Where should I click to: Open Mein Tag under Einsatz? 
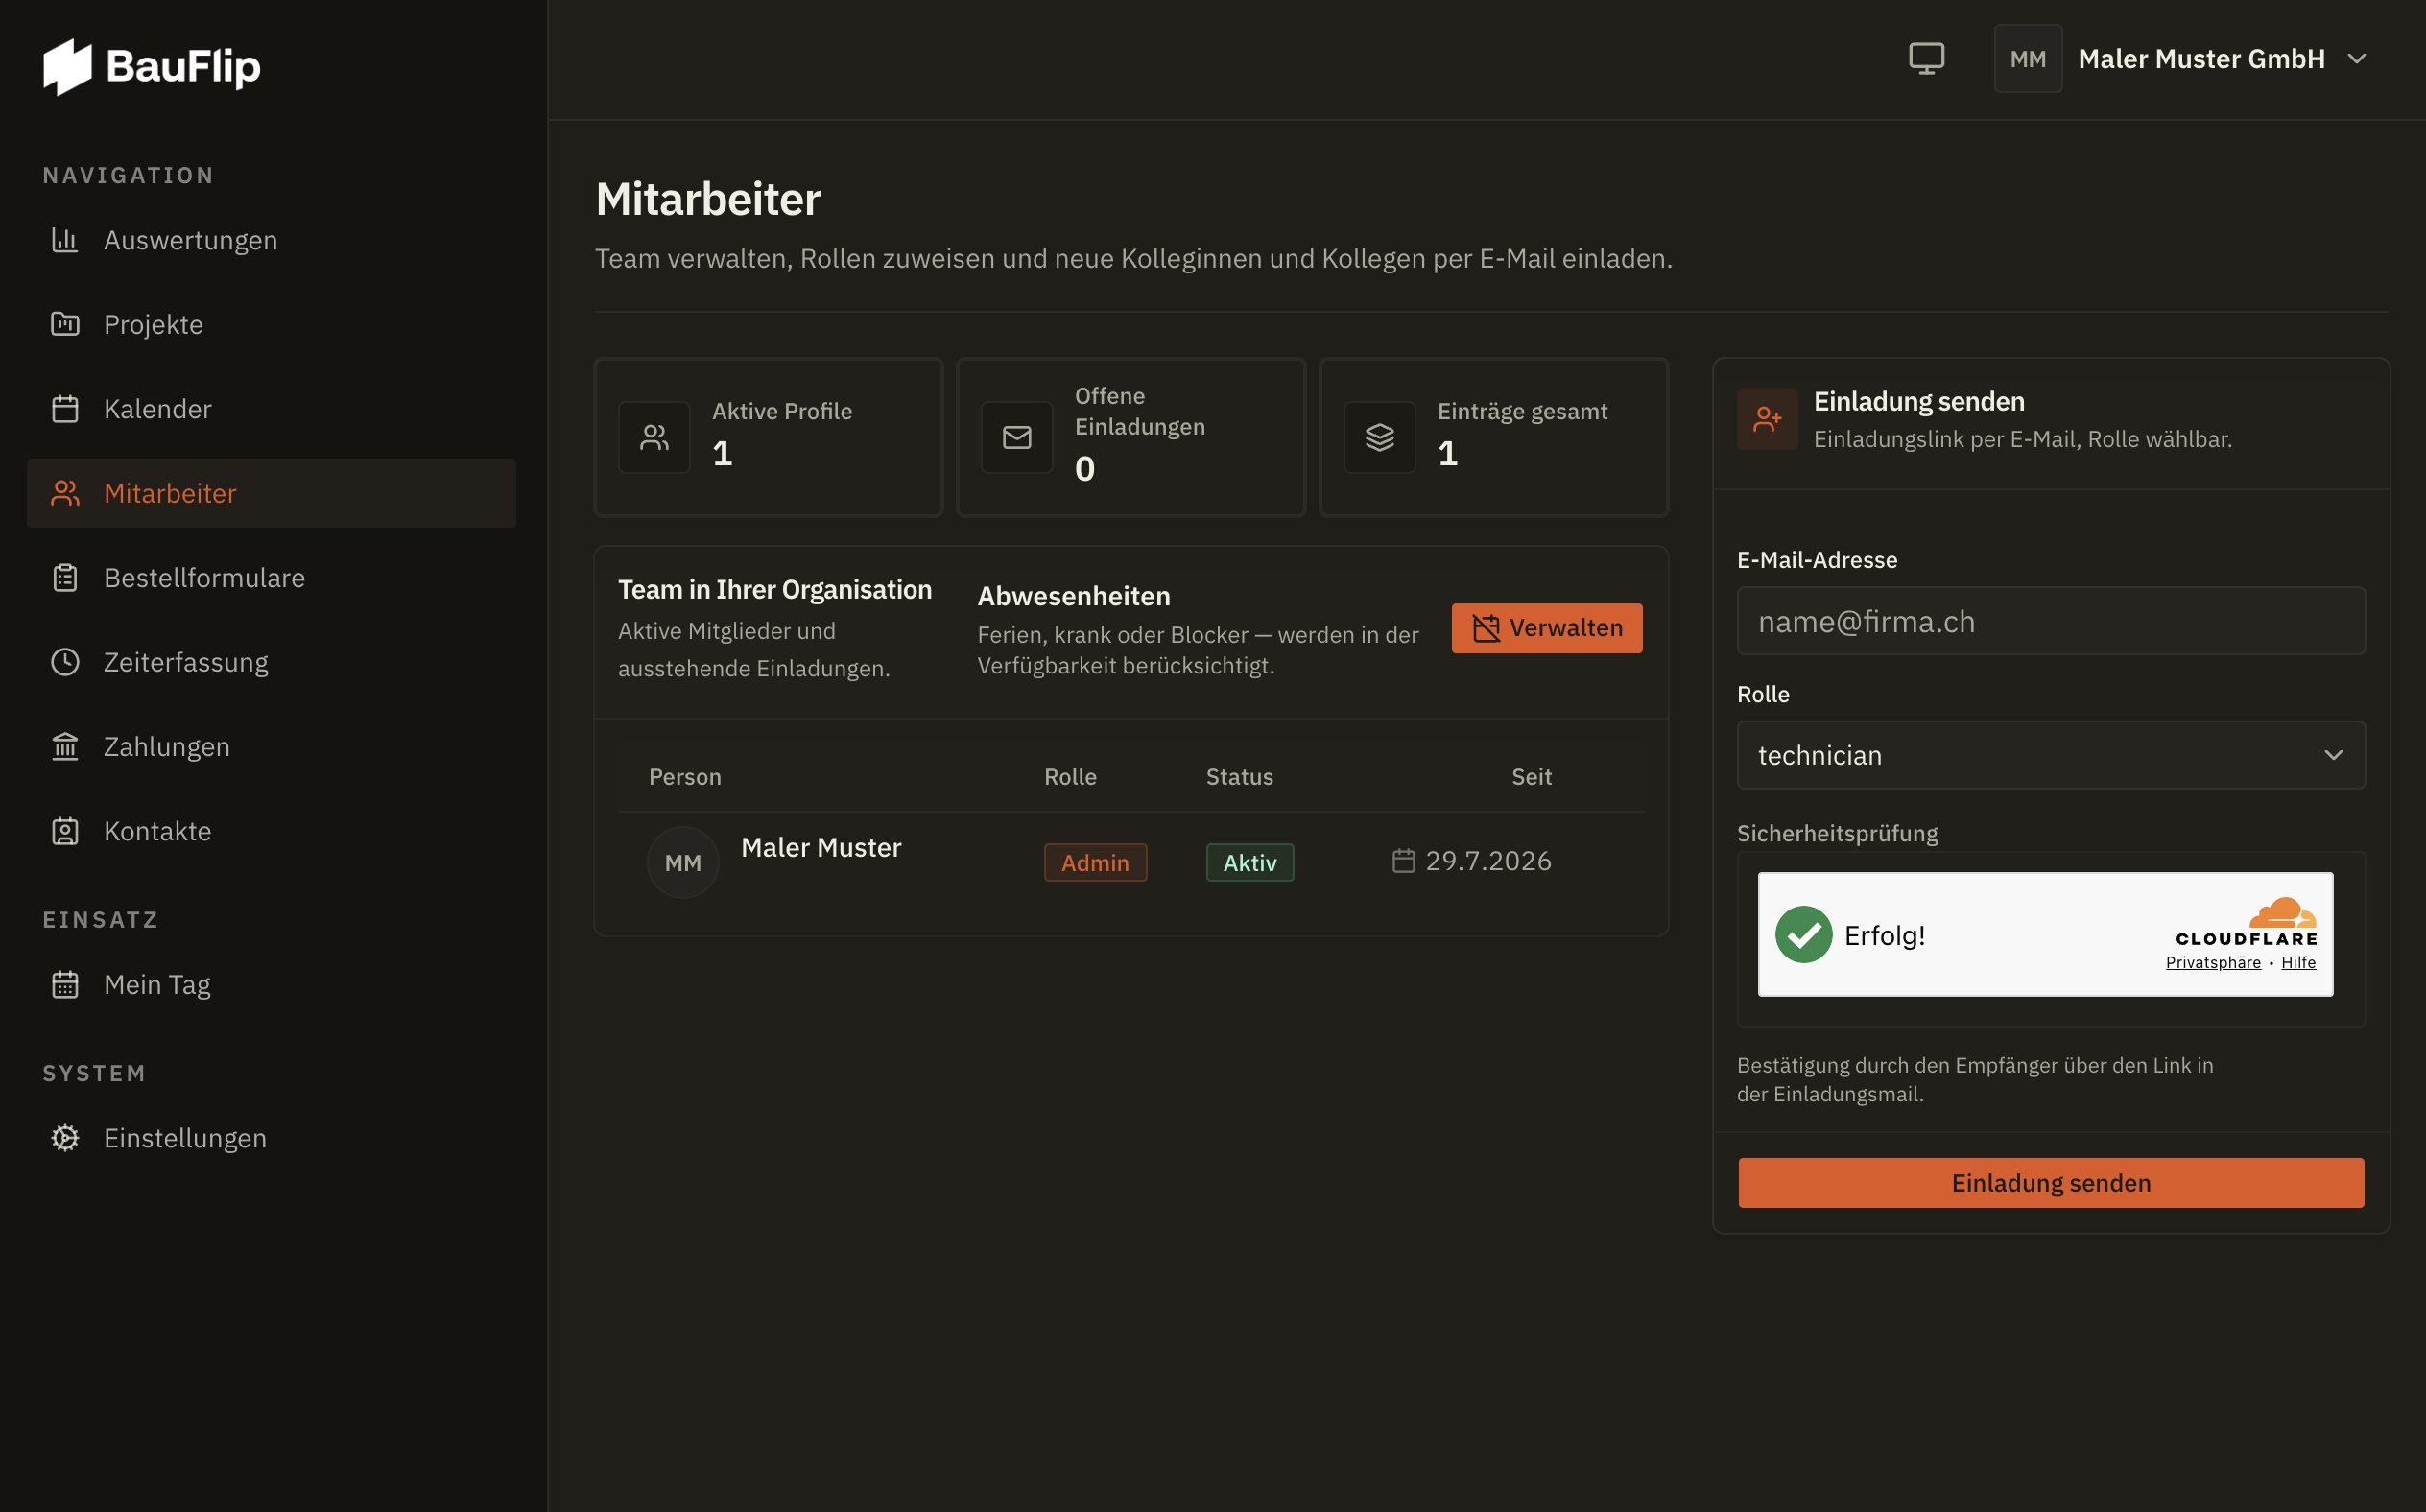pos(271,985)
